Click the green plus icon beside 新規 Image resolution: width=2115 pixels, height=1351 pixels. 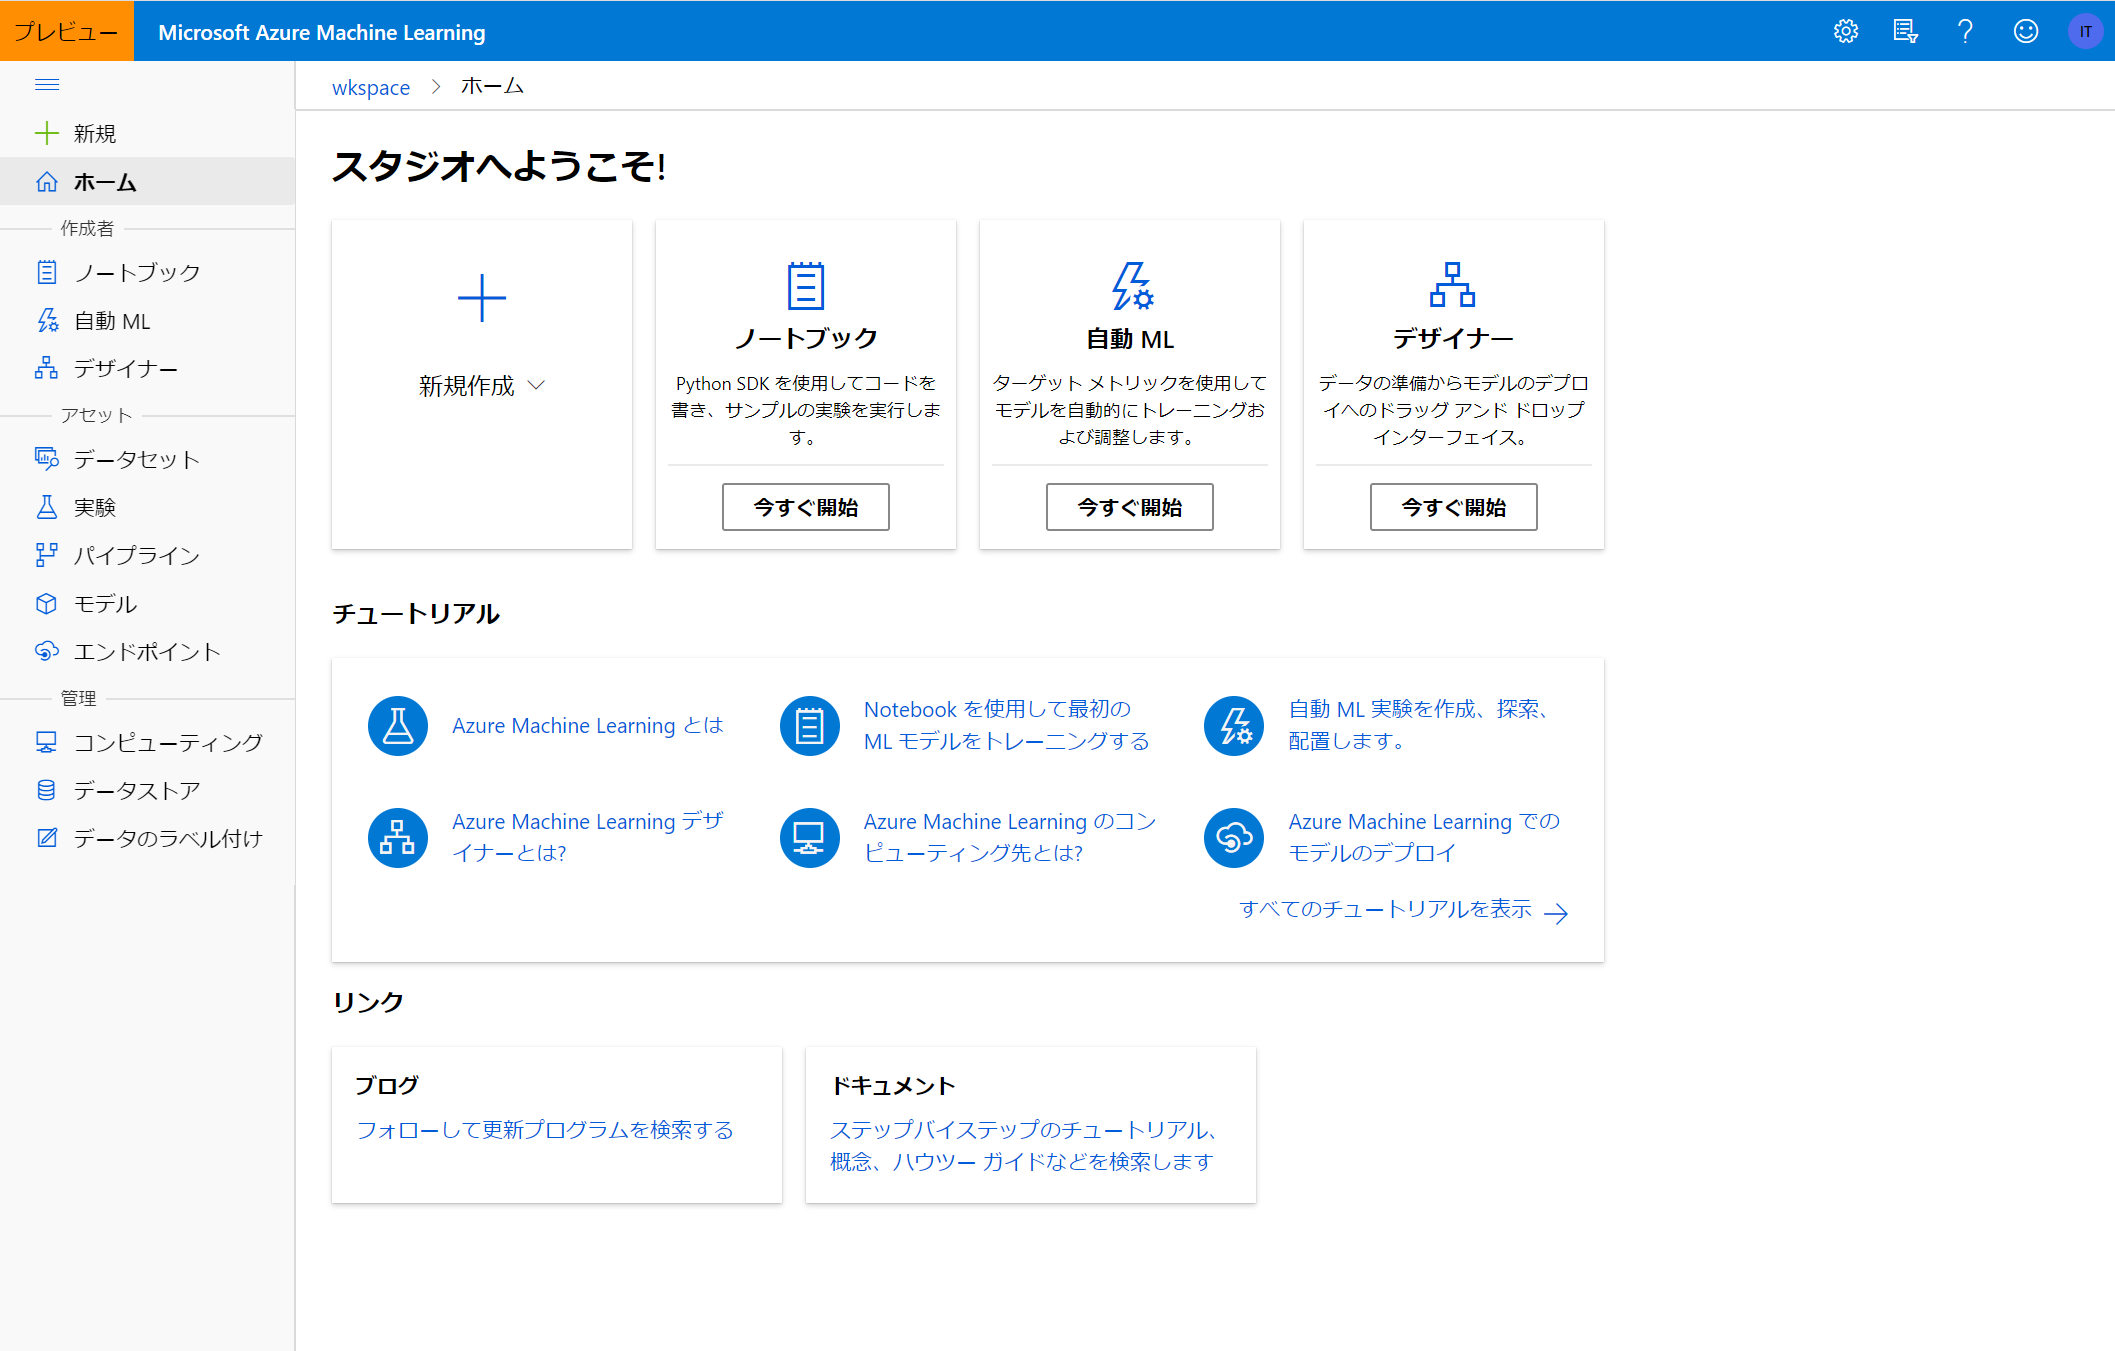pyautogui.click(x=46, y=133)
